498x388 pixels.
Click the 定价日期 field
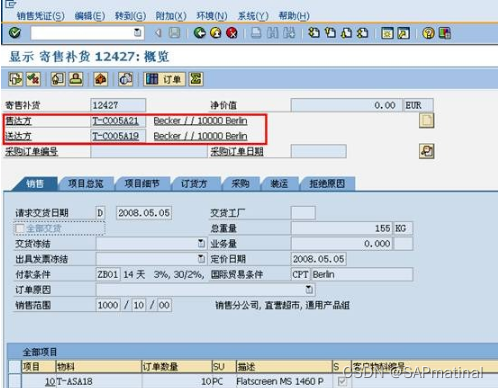pos(319,259)
